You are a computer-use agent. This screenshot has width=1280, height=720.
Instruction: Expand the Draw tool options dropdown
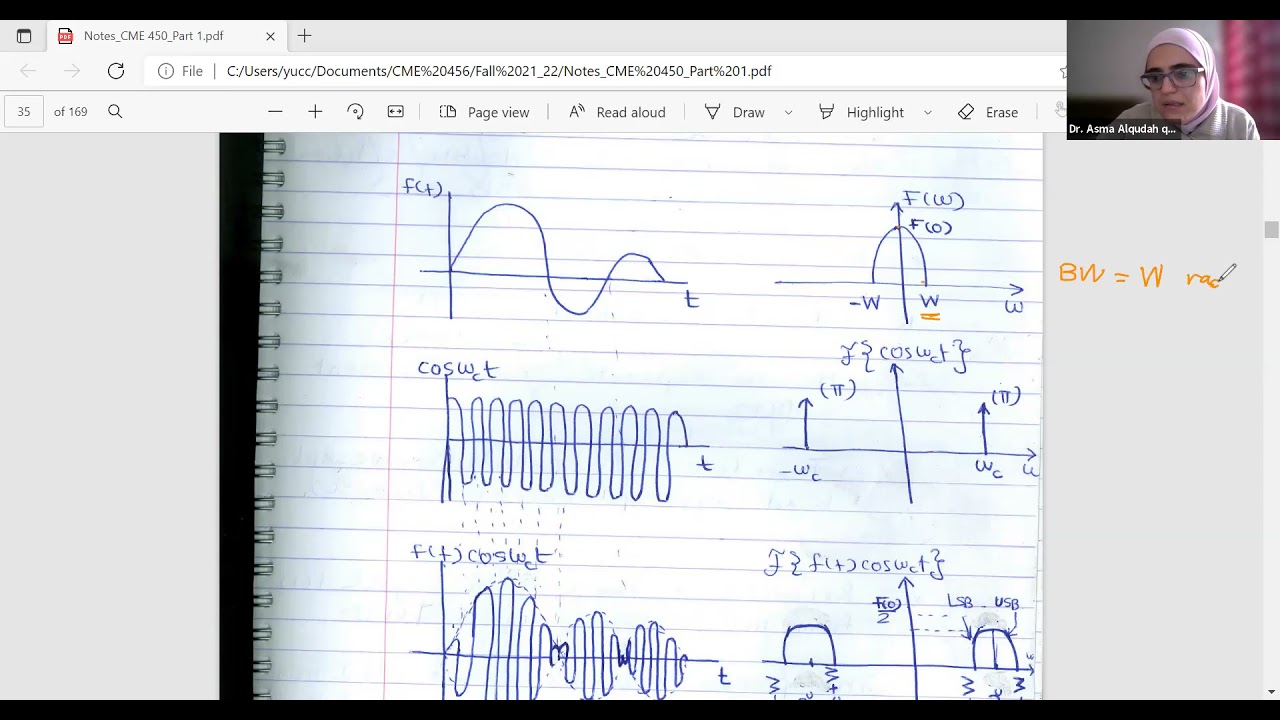(x=788, y=112)
